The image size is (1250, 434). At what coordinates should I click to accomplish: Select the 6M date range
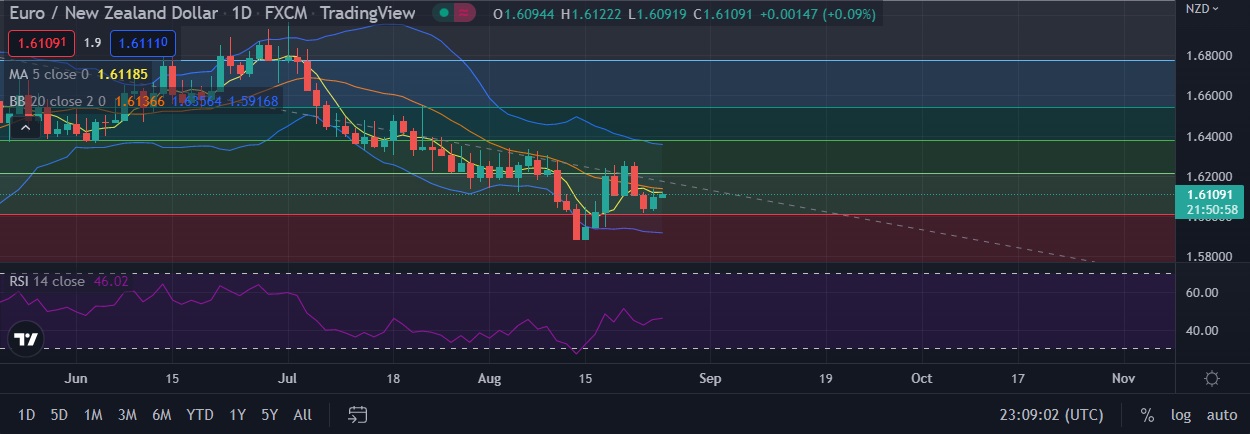pos(161,414)
